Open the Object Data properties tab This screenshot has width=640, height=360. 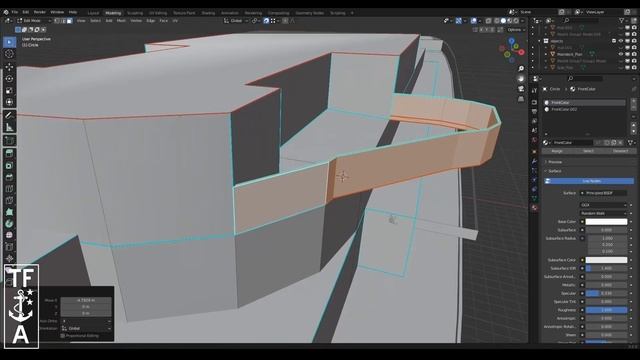(x=534, y=198)
